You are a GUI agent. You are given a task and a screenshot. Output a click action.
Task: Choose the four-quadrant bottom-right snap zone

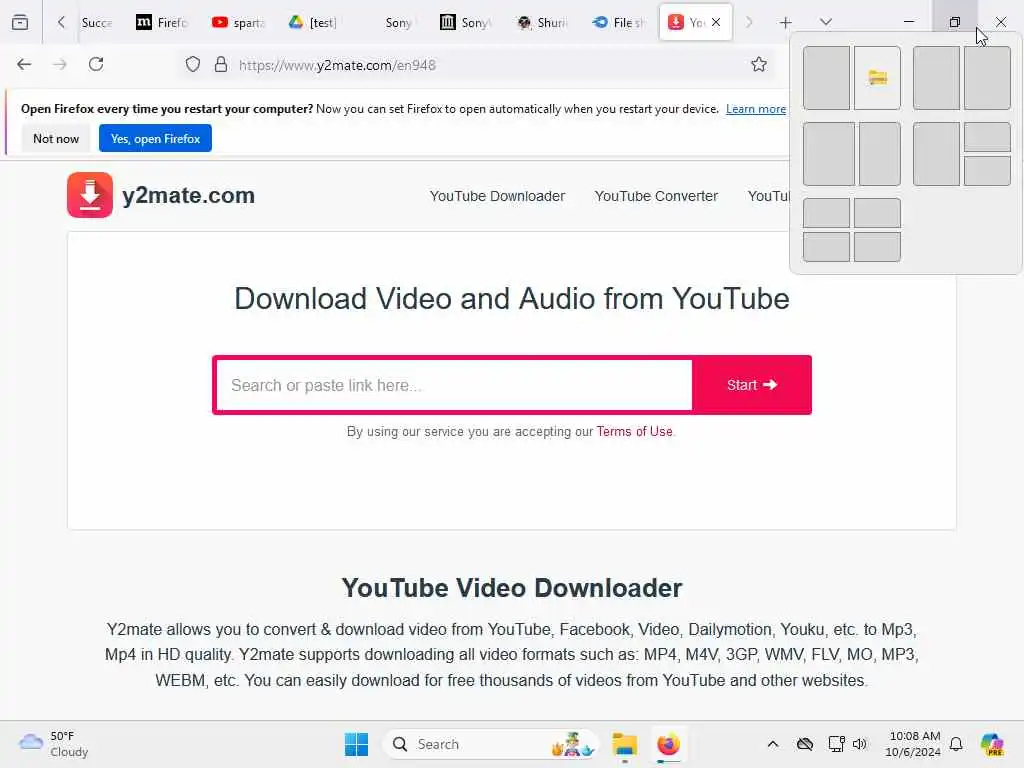[x=877, y=247]
